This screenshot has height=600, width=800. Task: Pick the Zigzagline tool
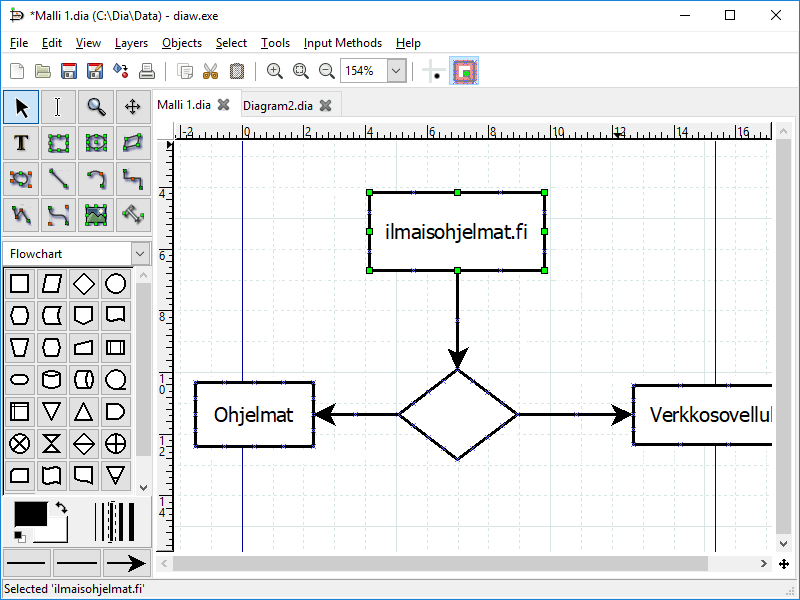133,179
